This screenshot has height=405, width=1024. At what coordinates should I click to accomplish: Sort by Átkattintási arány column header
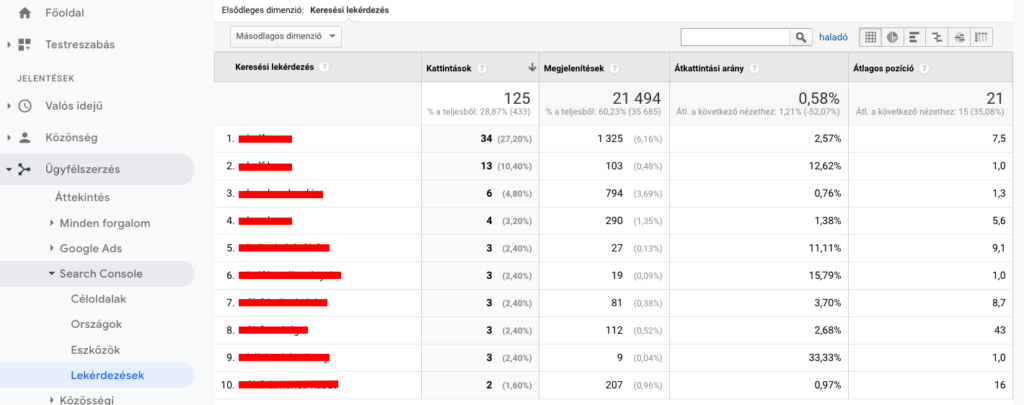(x=711, y=68)
